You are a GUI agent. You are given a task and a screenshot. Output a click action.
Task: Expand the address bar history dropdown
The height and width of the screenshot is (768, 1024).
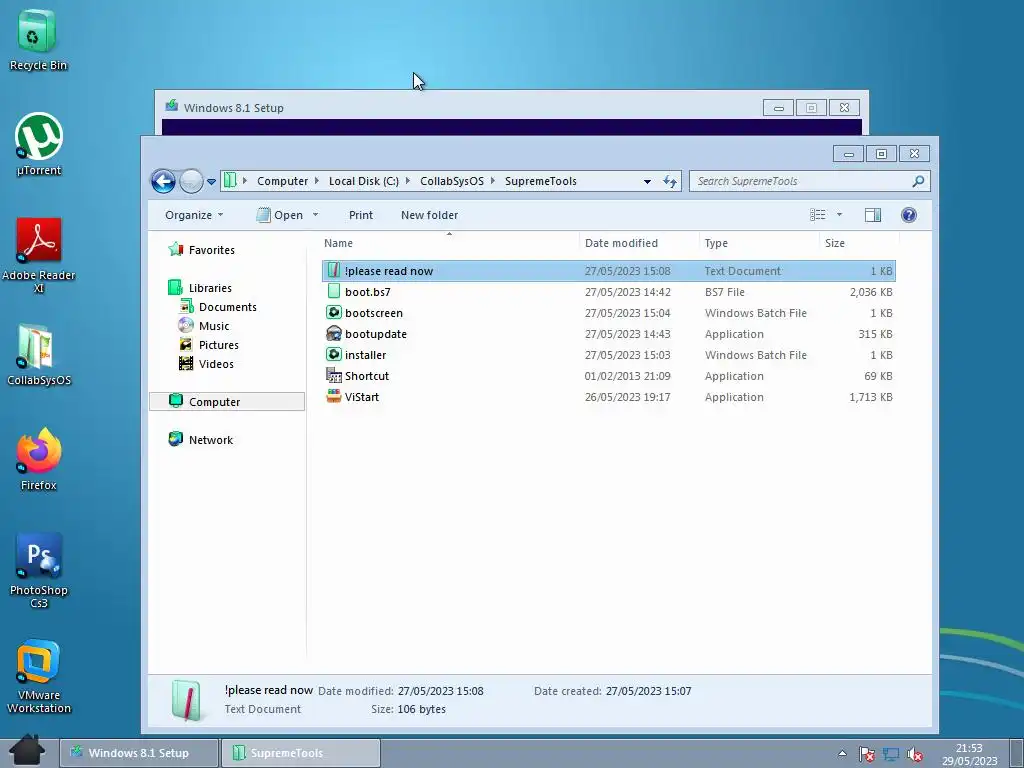click(647, 182)
